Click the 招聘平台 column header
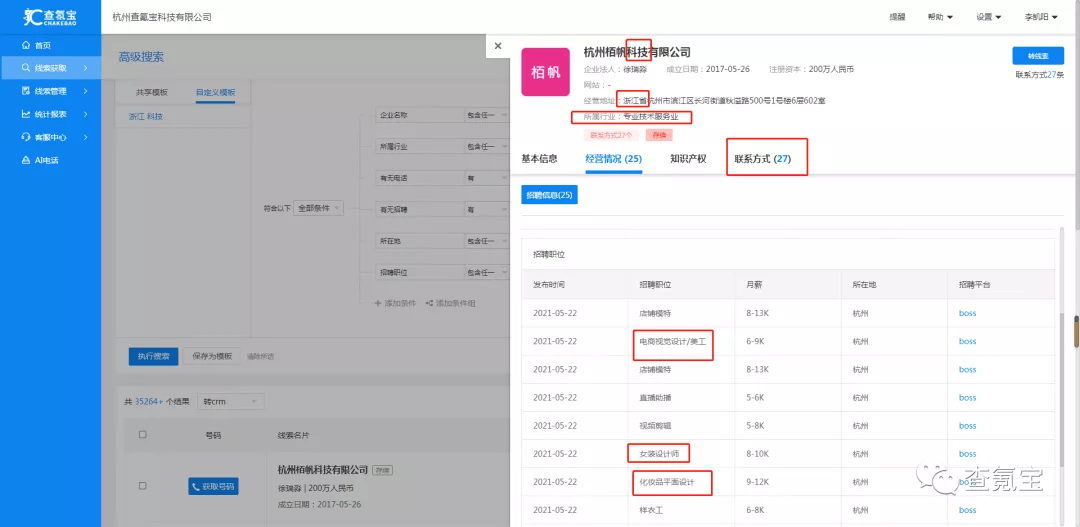 tap(975, 285)
